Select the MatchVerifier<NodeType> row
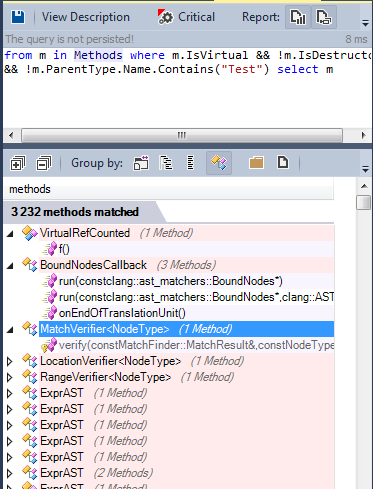373x489 pixels. click(x=187, y=329)
